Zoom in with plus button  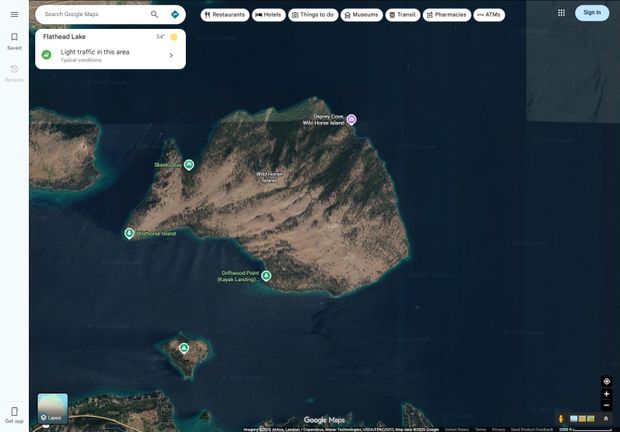click(x=607, y=394)
